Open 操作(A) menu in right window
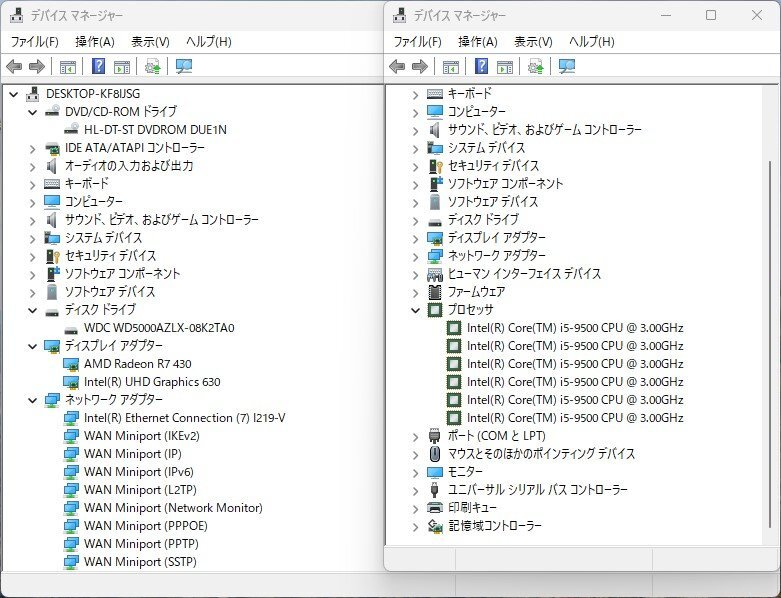The image size is (781, 598). (x=478, y=42)
